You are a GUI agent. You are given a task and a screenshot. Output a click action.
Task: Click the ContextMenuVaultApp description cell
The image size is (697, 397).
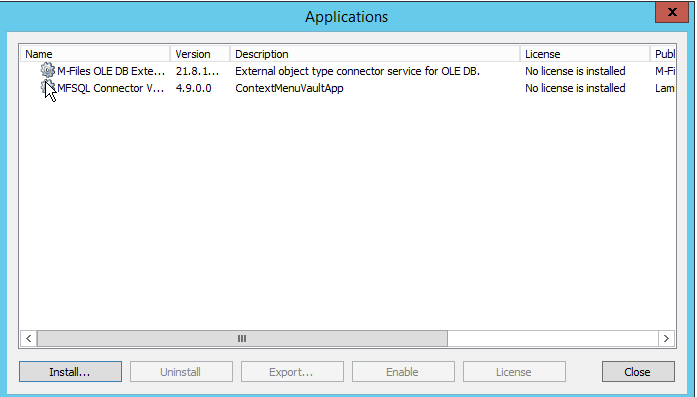(x=289, y=88)
